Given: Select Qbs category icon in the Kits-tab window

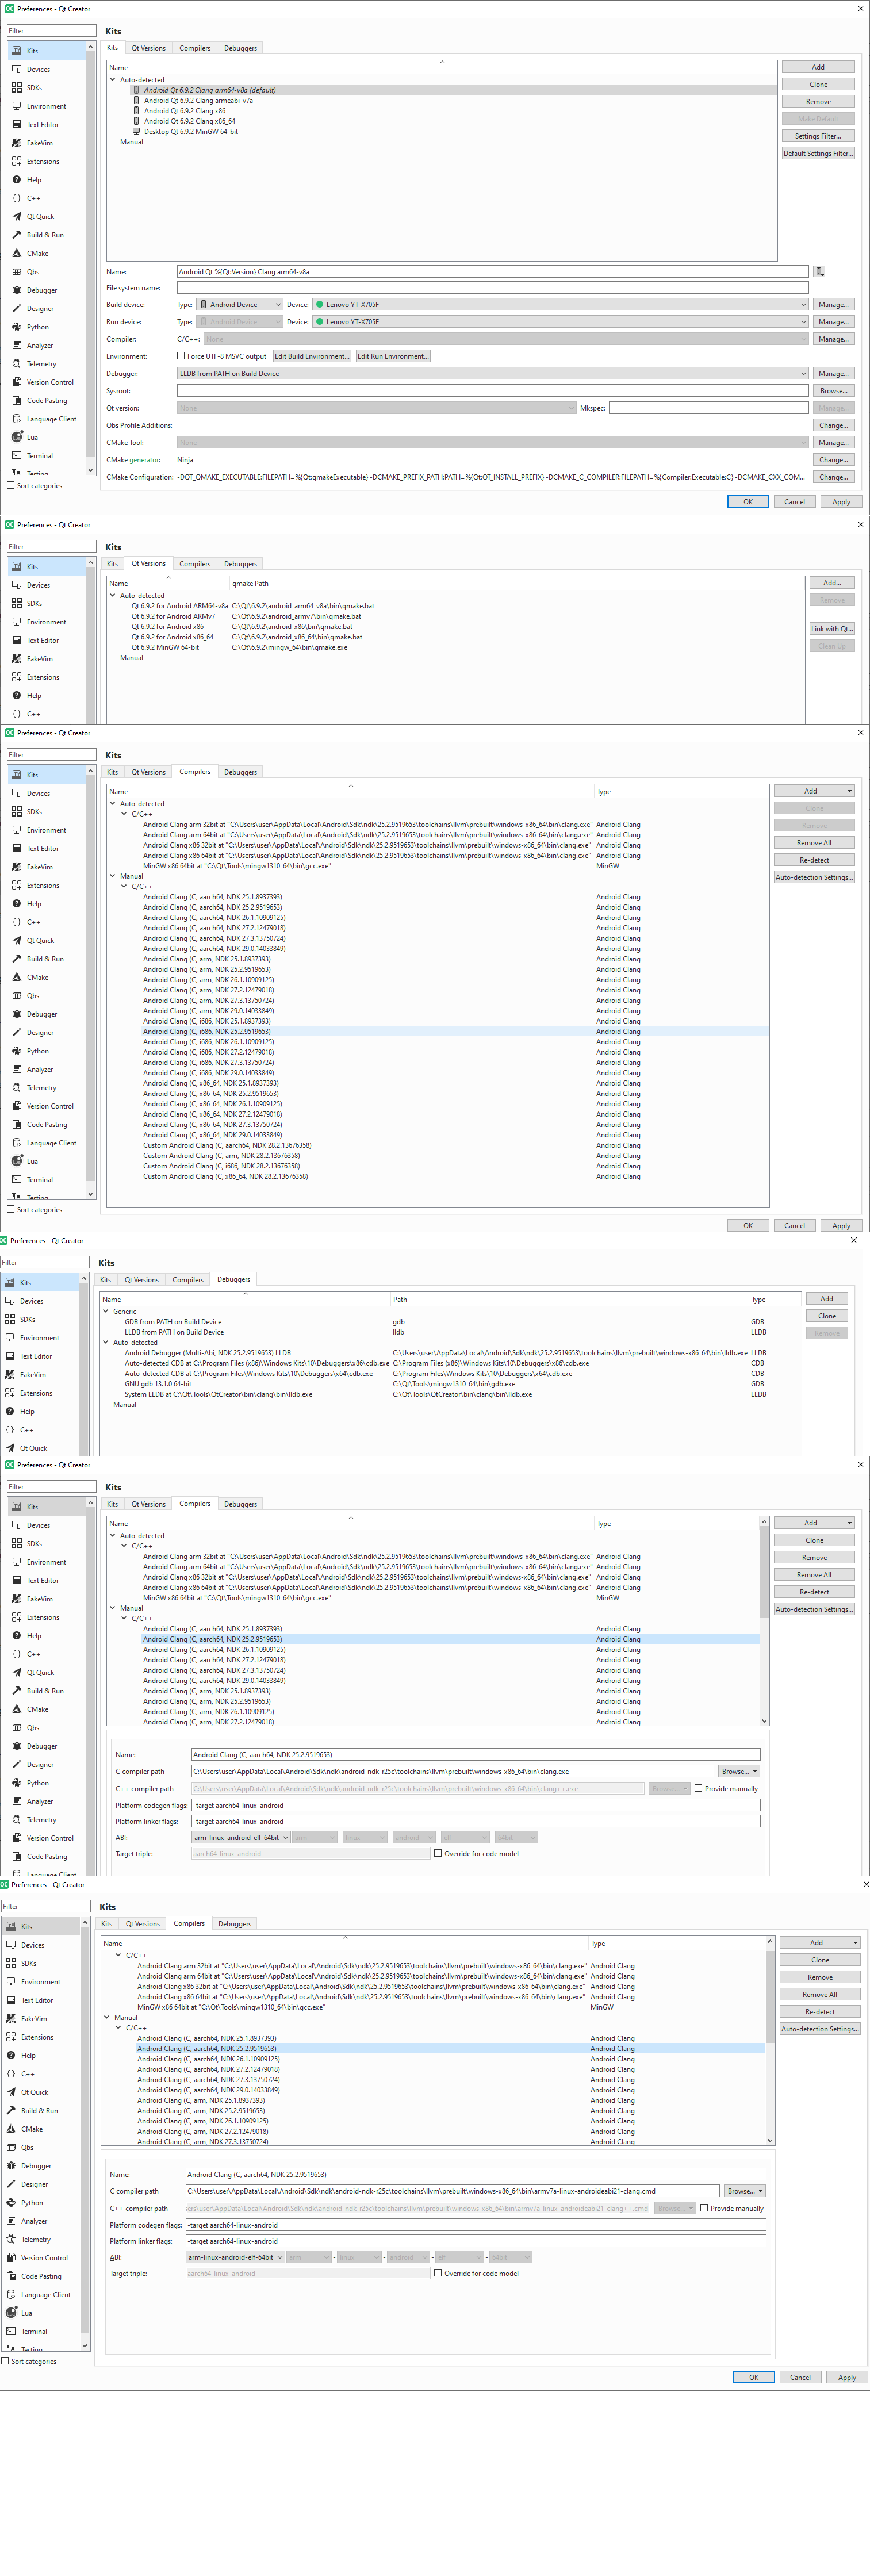Looking at the screenshot, I should [x=17, y=272].
